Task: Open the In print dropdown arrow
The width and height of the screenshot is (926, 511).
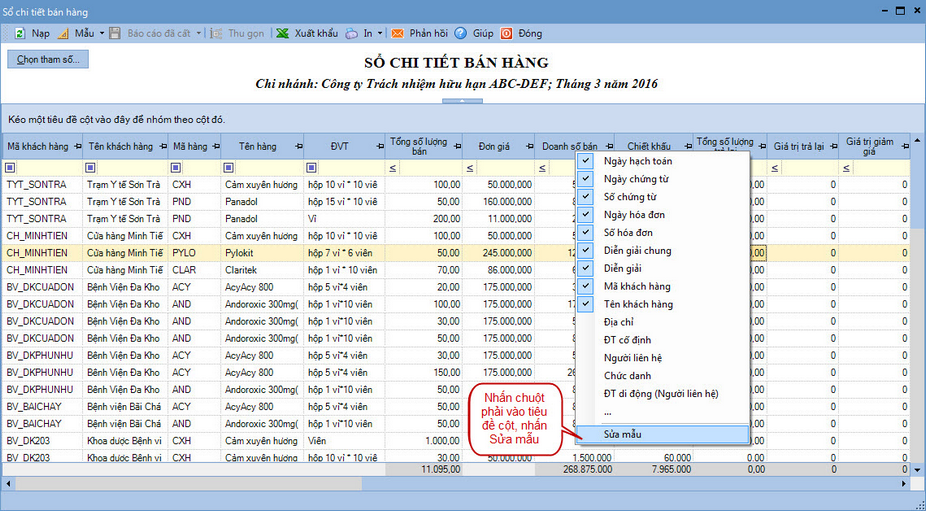Action: point(380,34)
